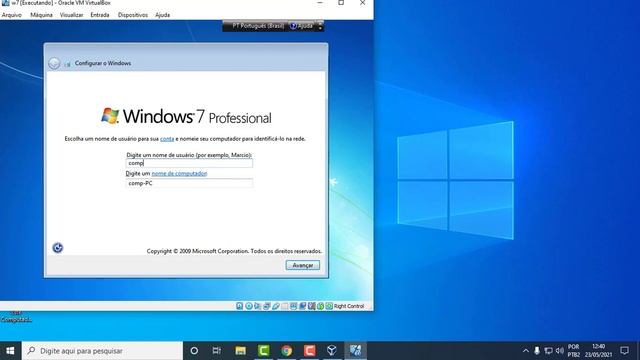
Task: Open the Windows Start menu
Action: [11, 351]
